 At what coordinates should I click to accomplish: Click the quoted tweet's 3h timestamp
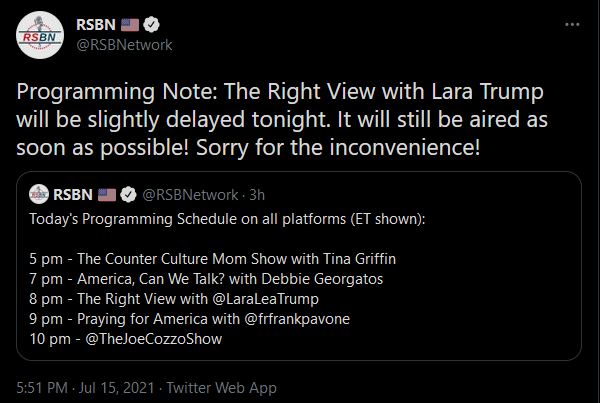pyautogui.click(x=257, y=195)
